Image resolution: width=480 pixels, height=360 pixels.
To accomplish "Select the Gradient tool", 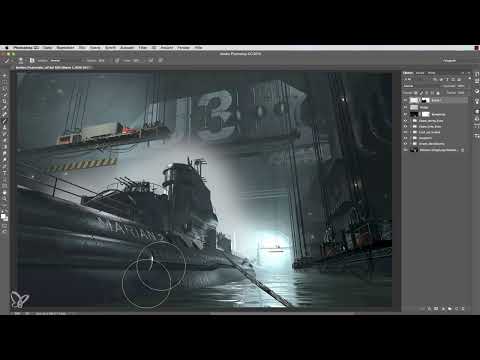I will [x=4, y=147].
